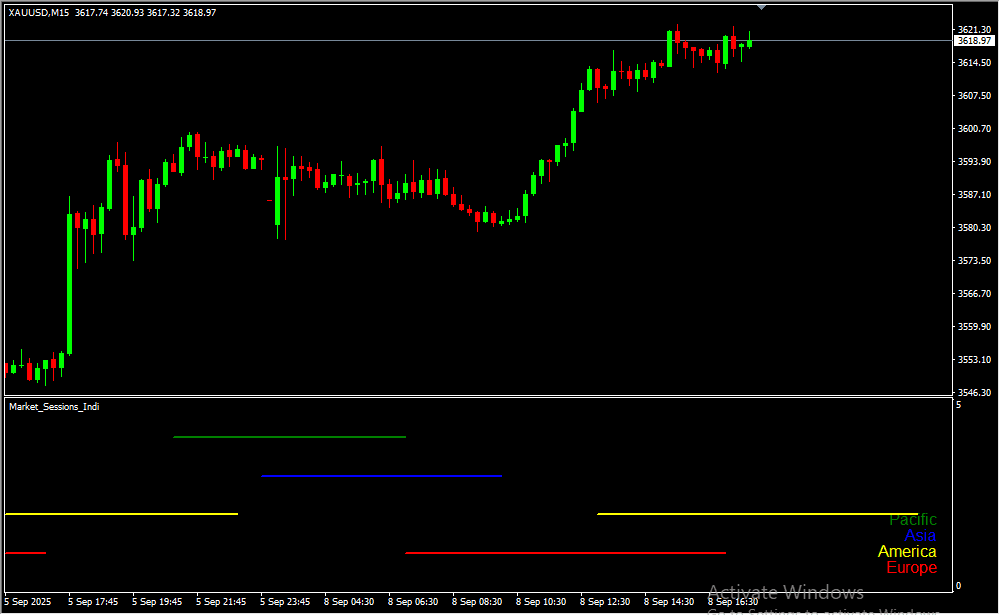
Task: Click the 8 Sep 04:30 time label
Action: (x=351, y=602)
